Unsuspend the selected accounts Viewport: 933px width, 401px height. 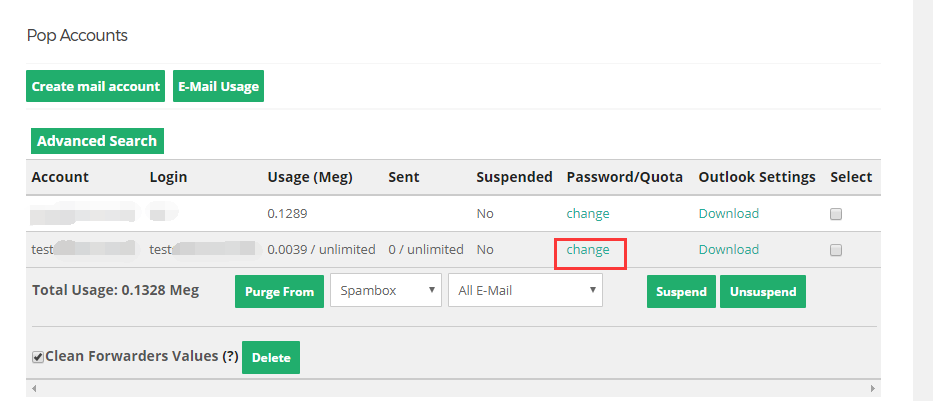tap(763, 292)
